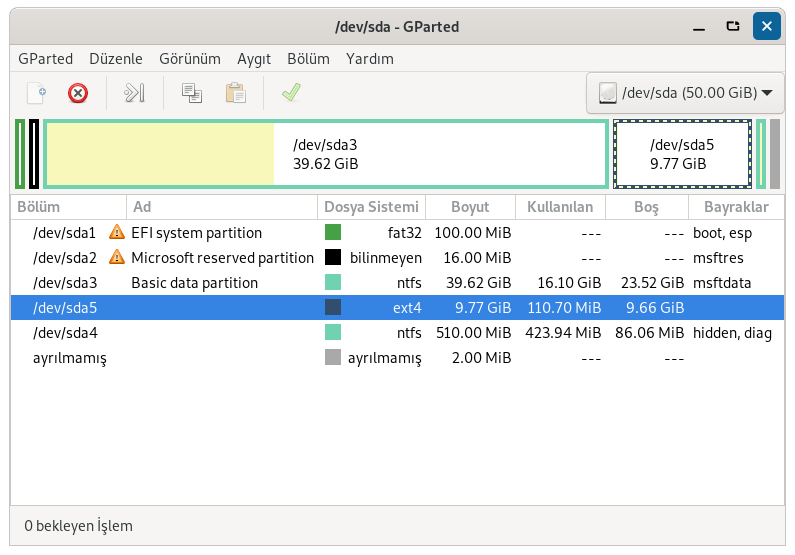Click the Kullanılan column header

click(560, 207)
